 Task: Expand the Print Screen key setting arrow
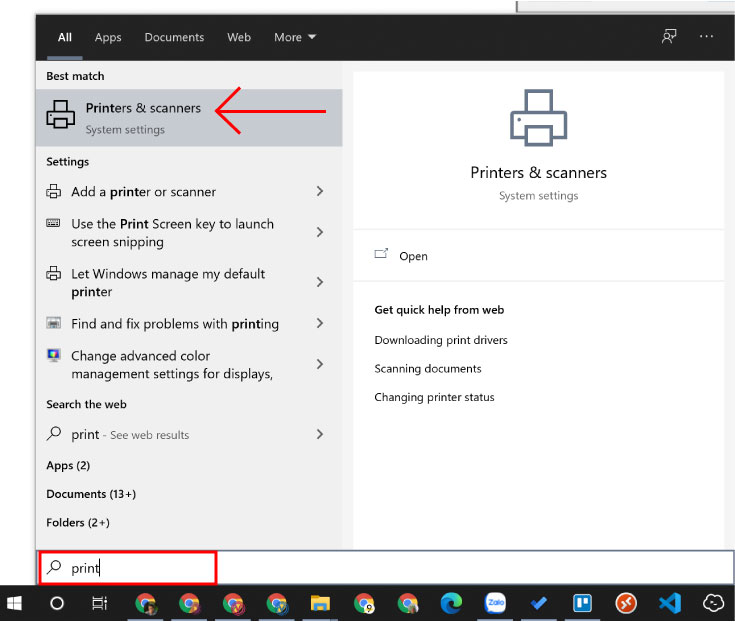[x=320, y=232]
